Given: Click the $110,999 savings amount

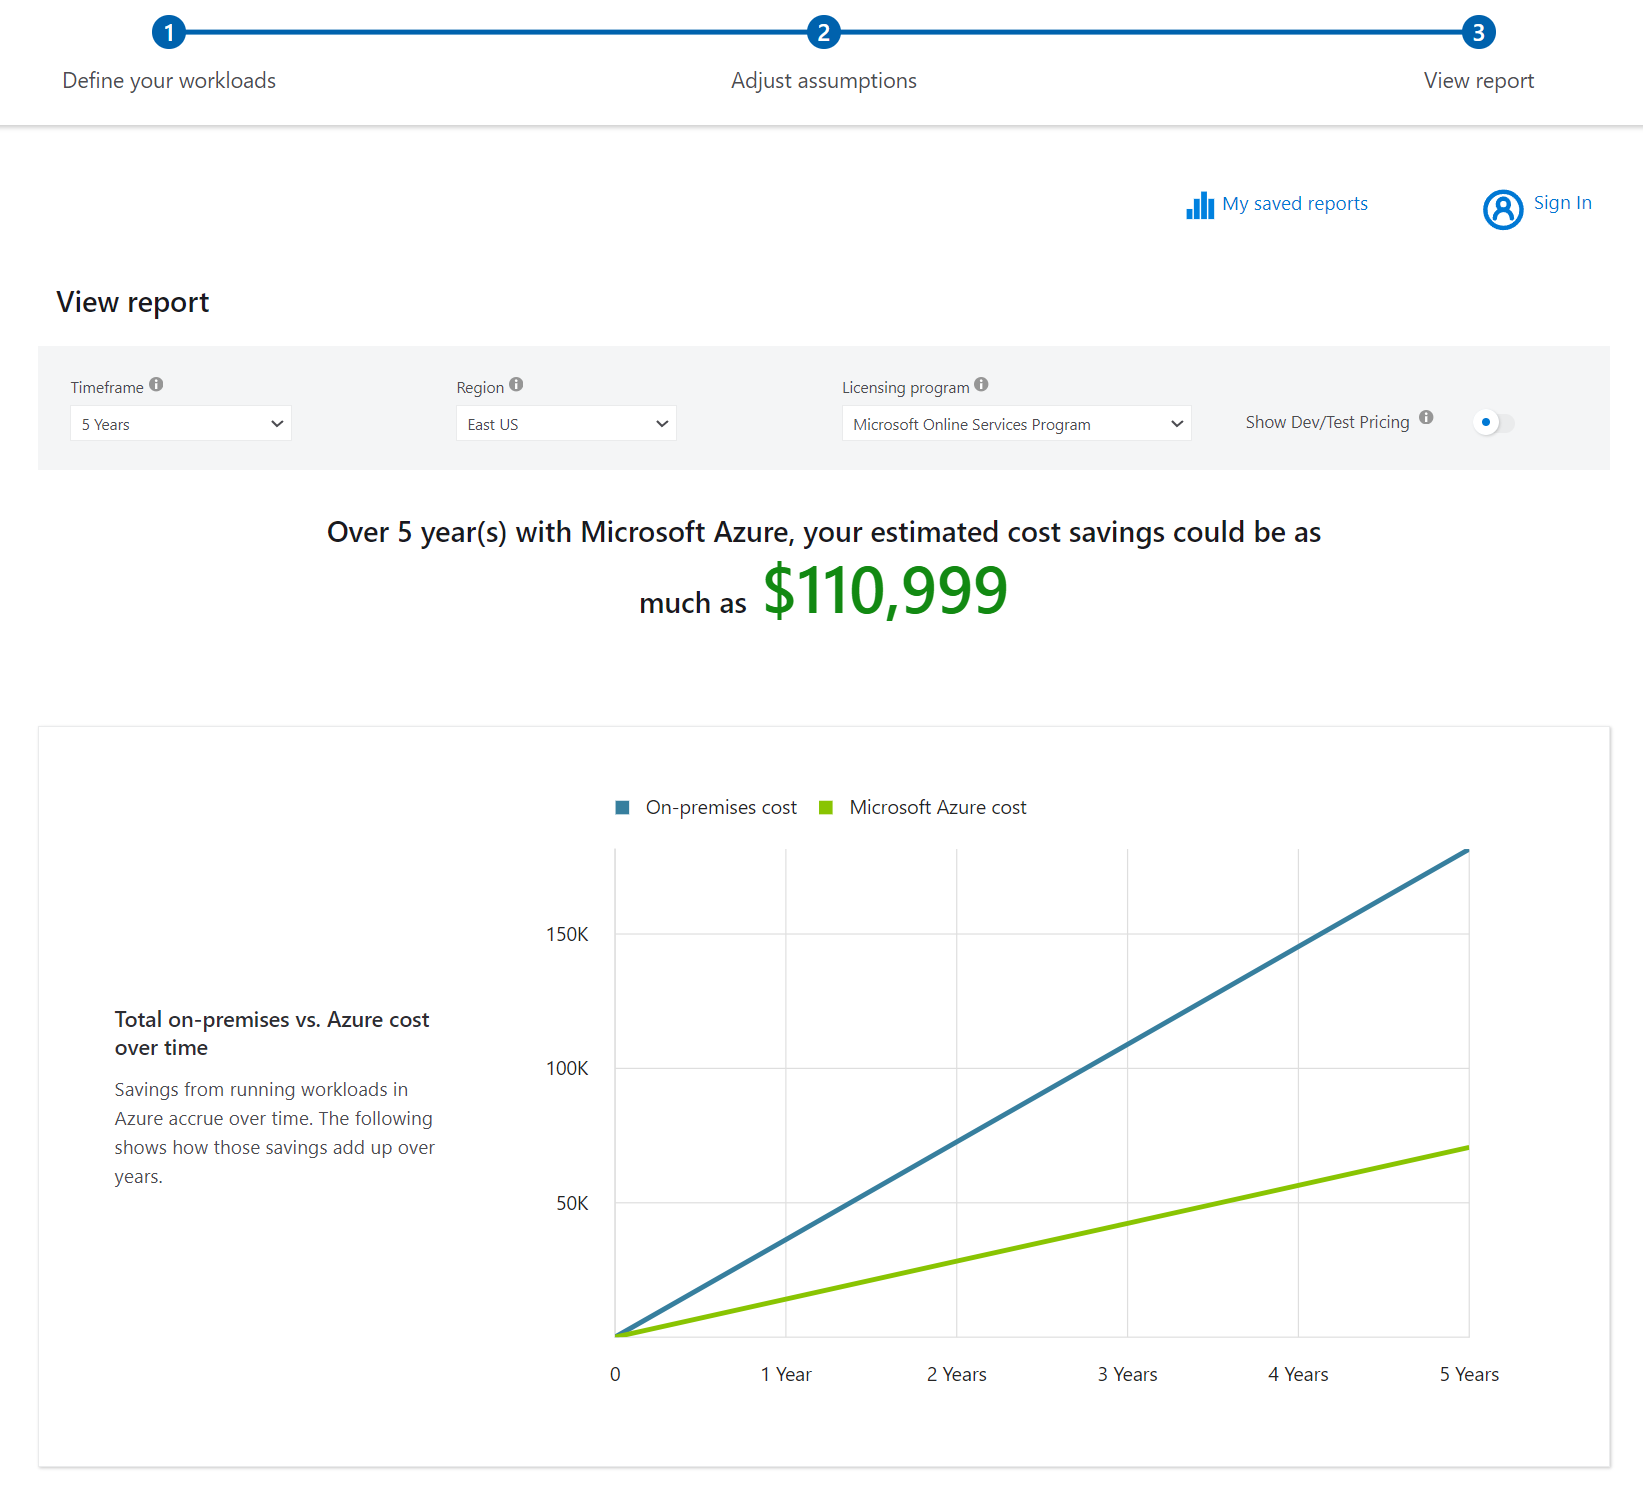Looking at the screenshot, I should (885, 590).
